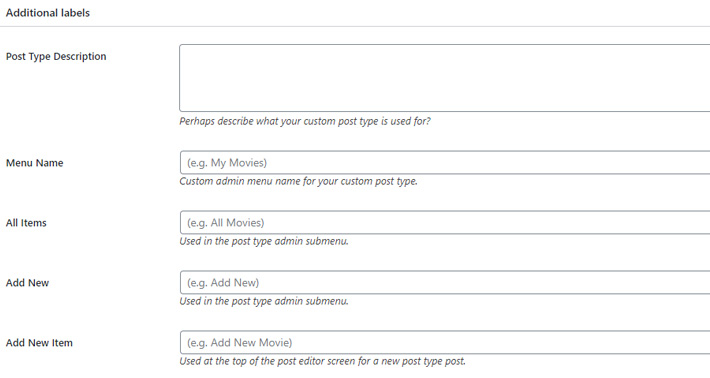Click the '(e.g. Add New Movie)' placeholder text
This screenshot has width=710, height=378.
click(x=240, y=343)
